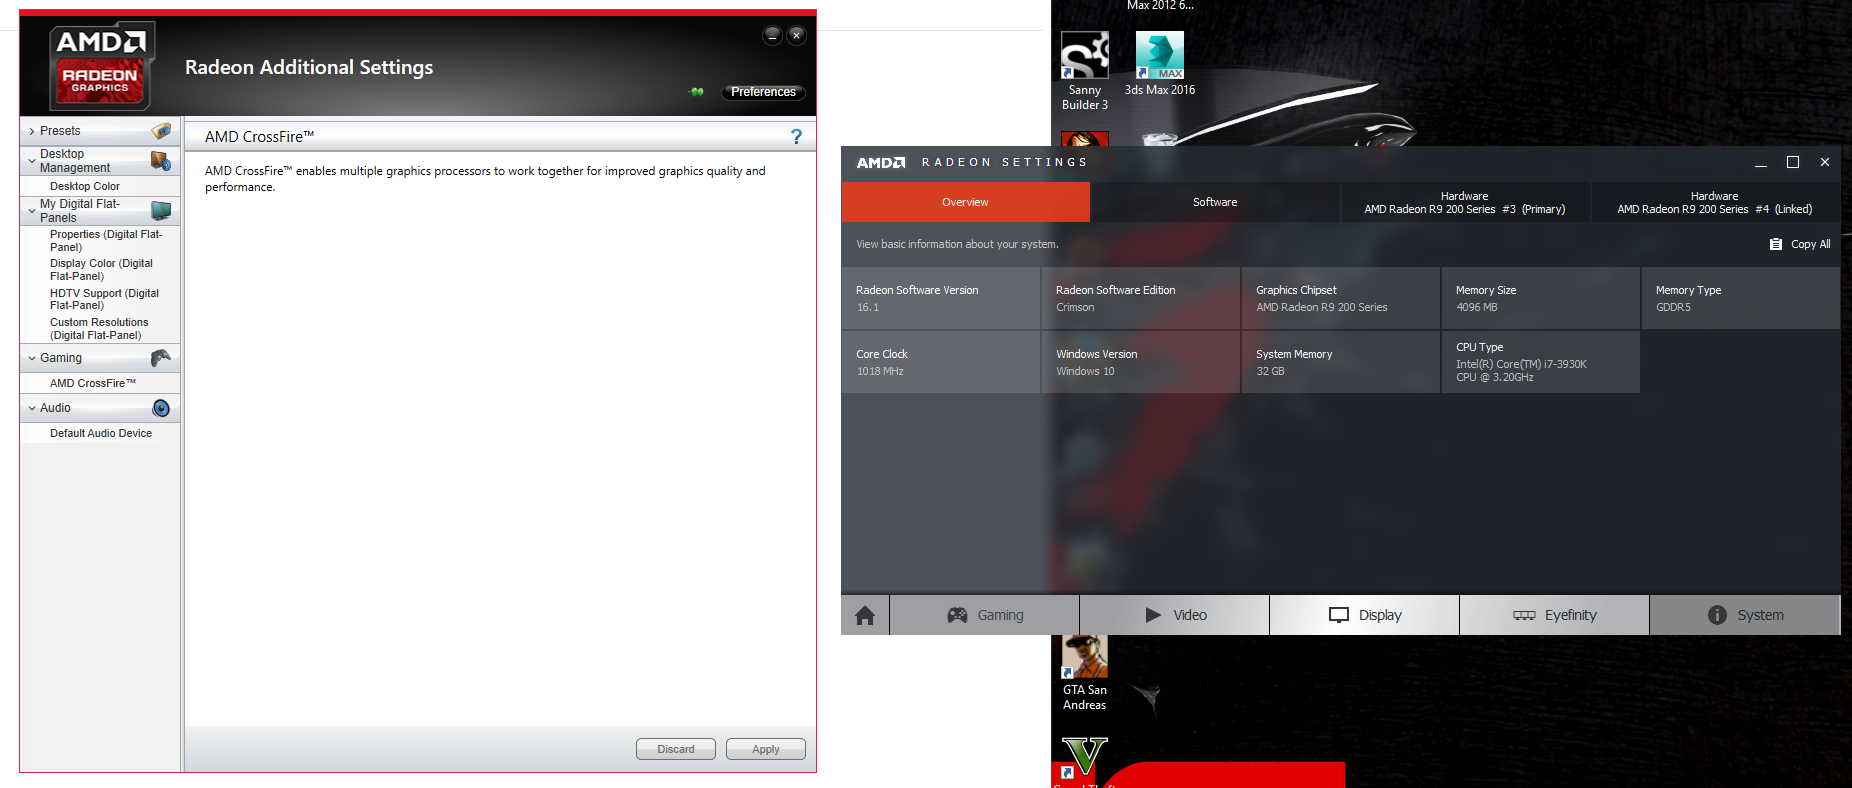The height and width of the screenshot is (788, 1852).
Task: Switch to the Software tab
Action: 1215,202
